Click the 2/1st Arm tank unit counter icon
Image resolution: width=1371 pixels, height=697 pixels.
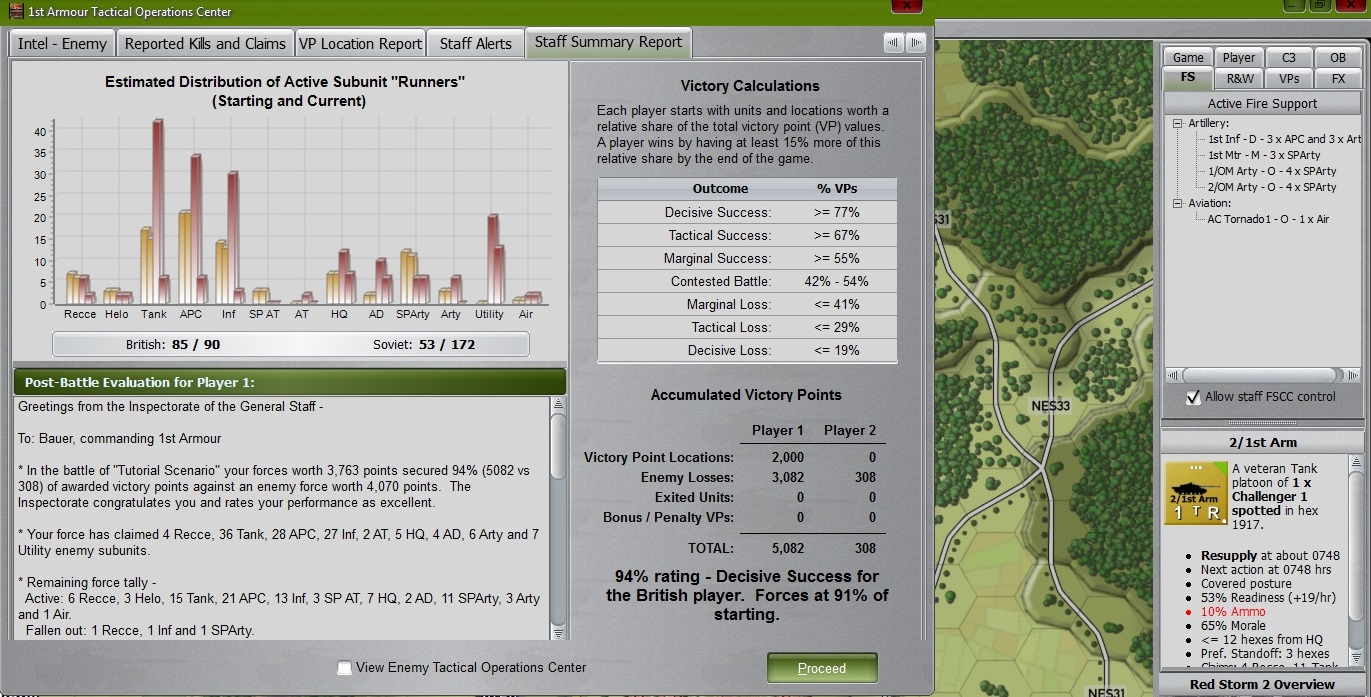point(1194,493)
